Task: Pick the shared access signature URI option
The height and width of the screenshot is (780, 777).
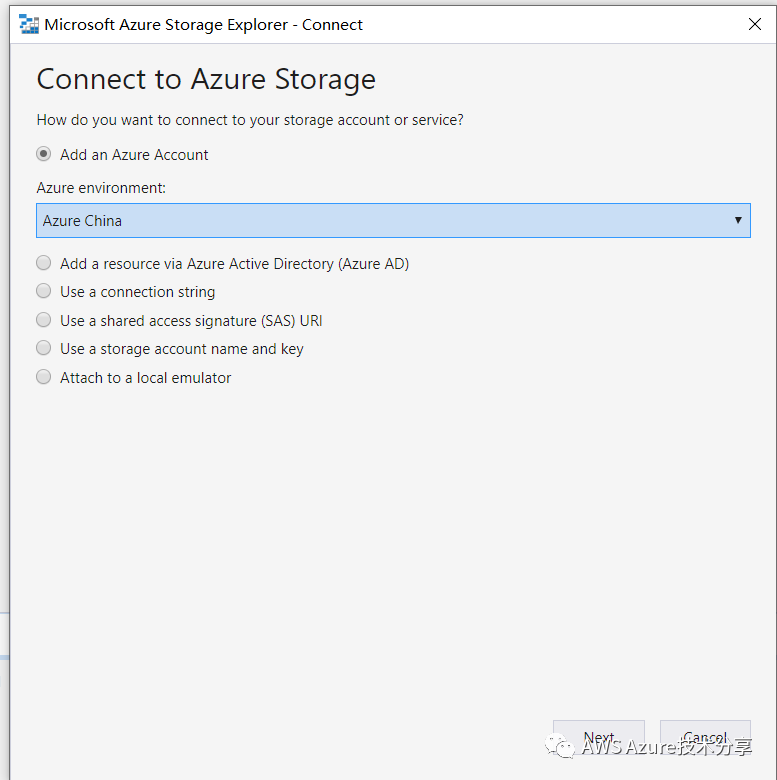Action: pos(43,320)
